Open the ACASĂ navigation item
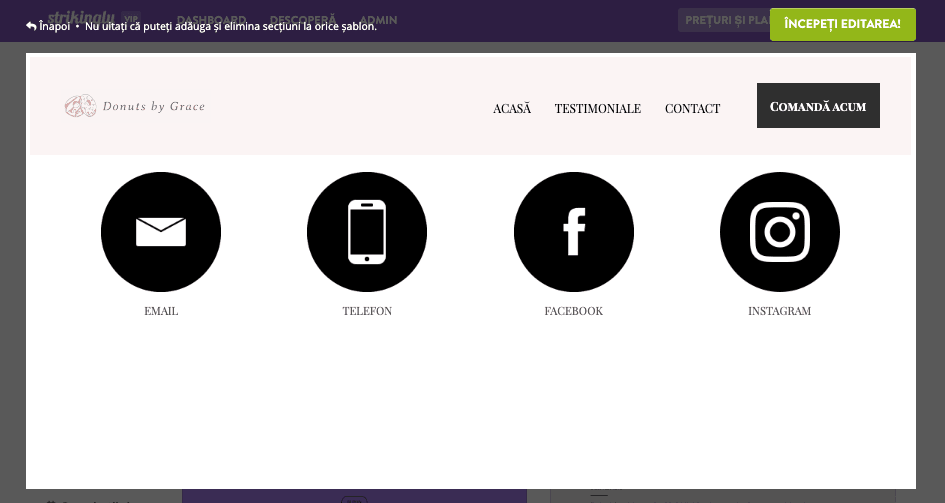Image resolution: width=945 pixels, height=503 pixels. [512, 108]
